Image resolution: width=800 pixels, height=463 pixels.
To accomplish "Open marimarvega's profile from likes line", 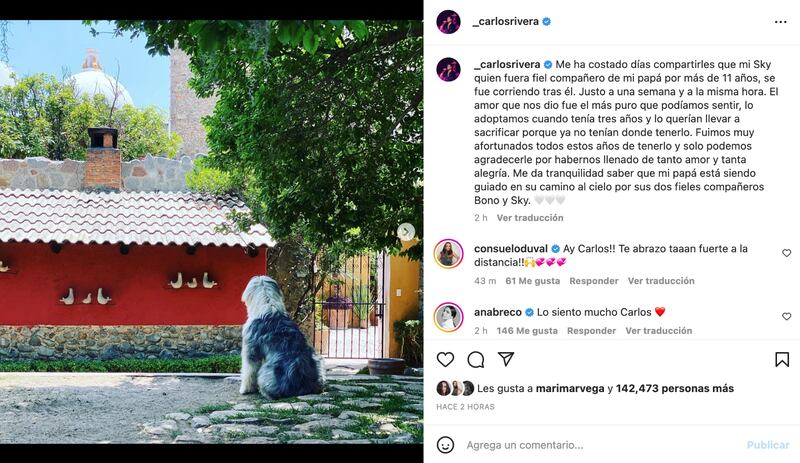I will pyautogui.click(x=570, y=388).
